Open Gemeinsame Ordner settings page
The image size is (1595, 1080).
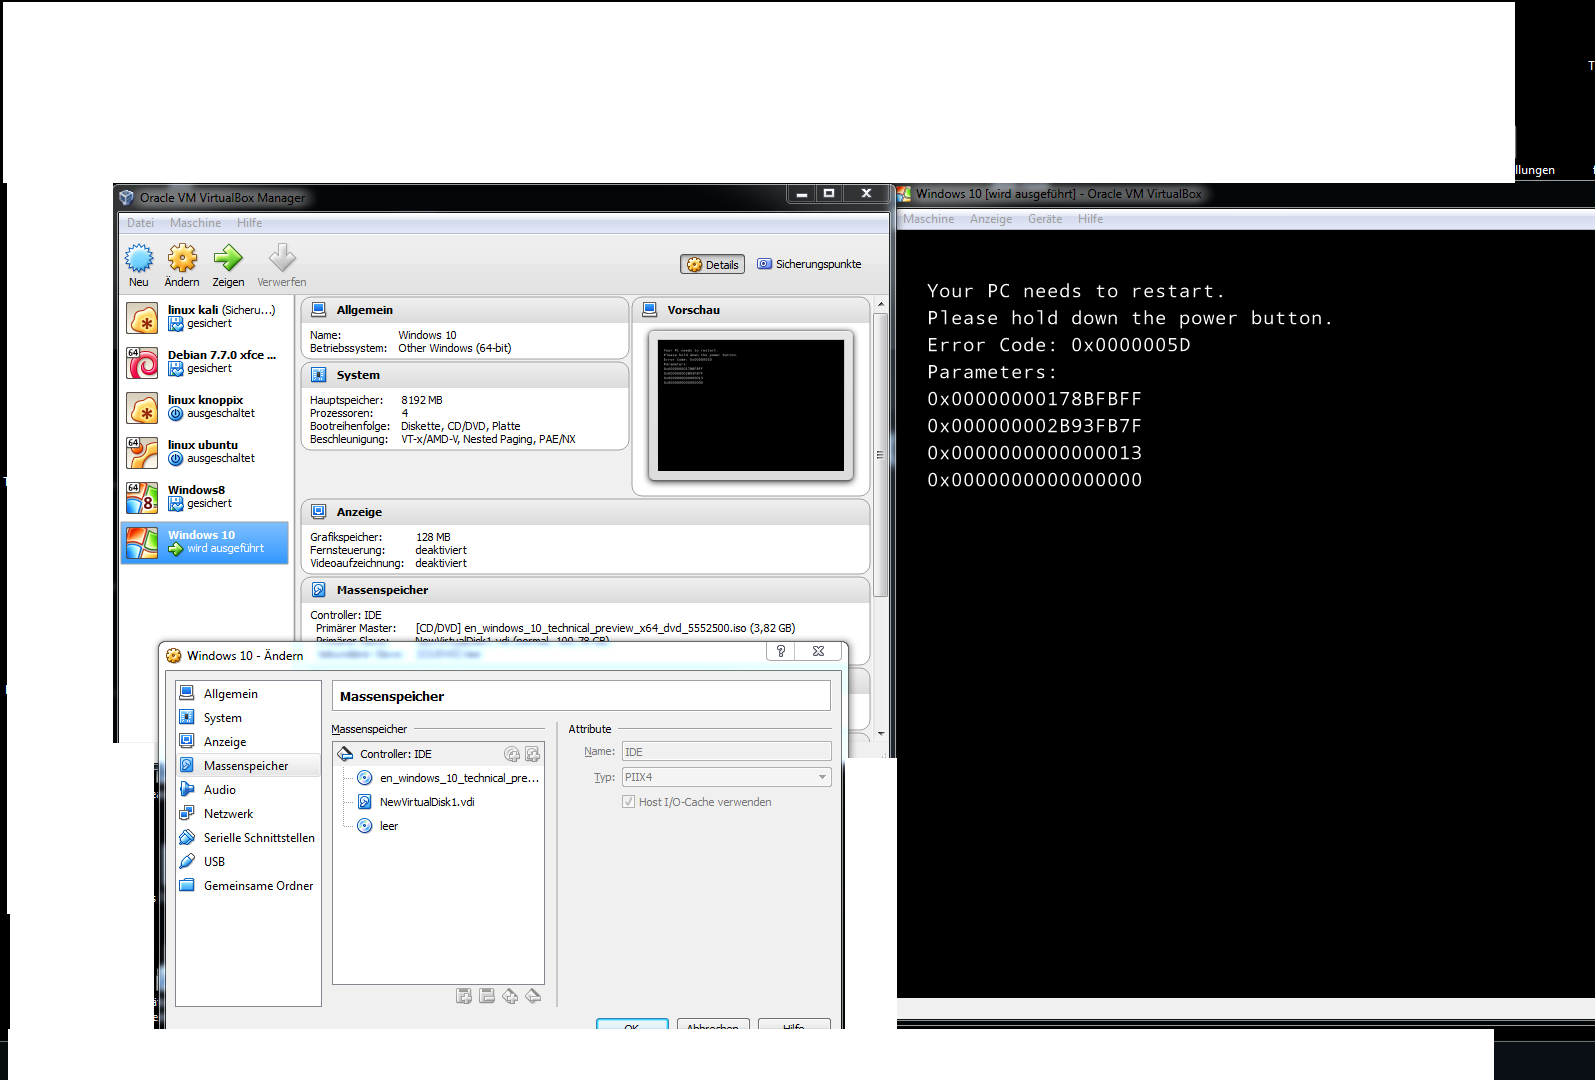pyautogui.click(x=248, y=886)
